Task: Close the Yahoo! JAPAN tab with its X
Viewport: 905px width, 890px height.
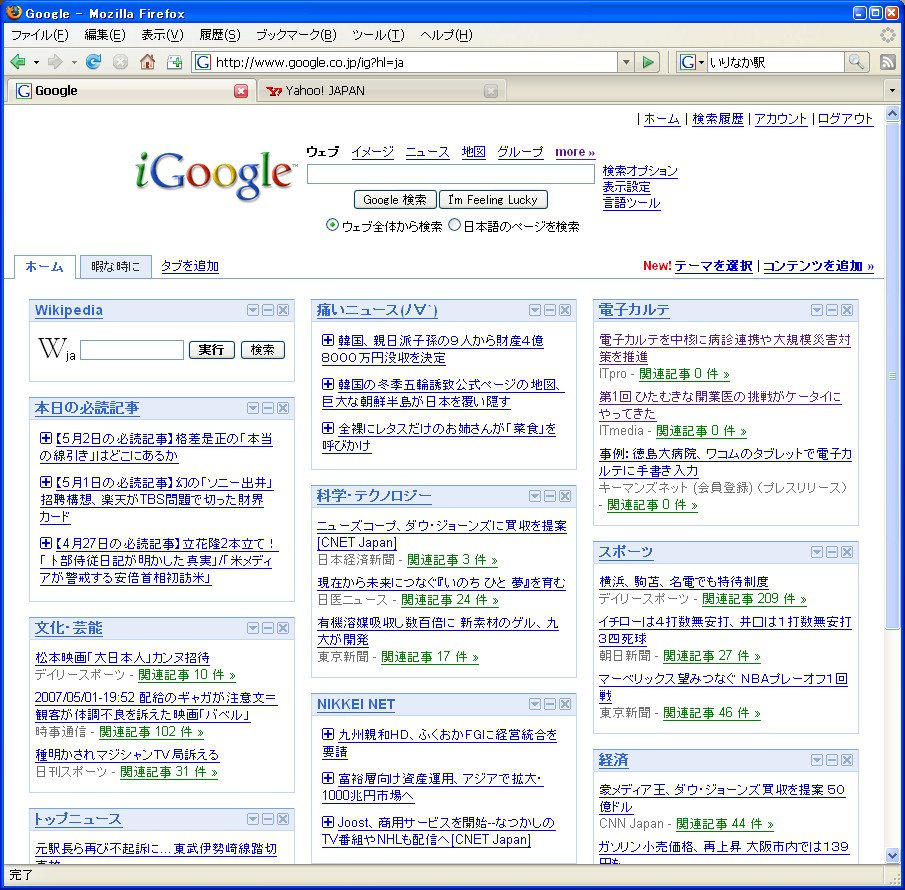Action: point(491,91)
